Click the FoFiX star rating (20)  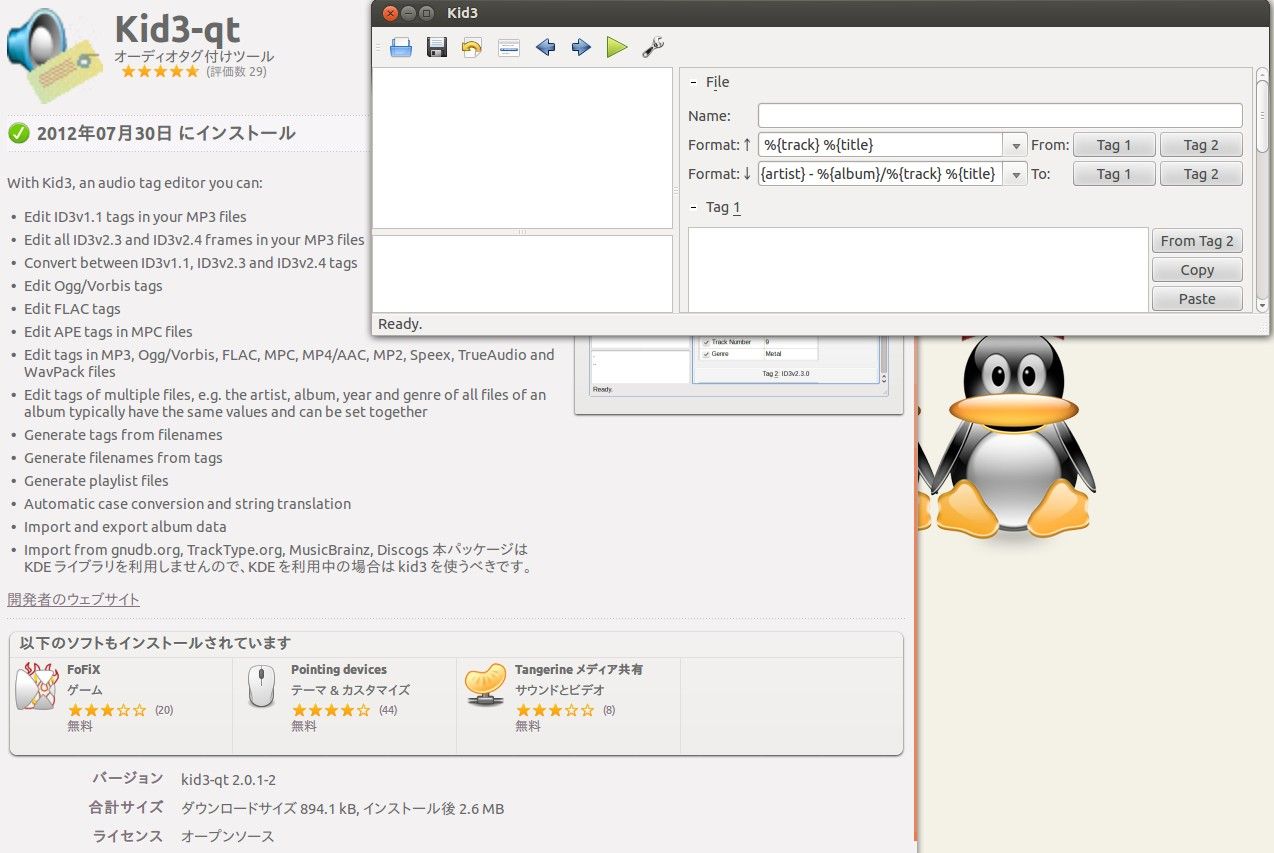[107, 710]
